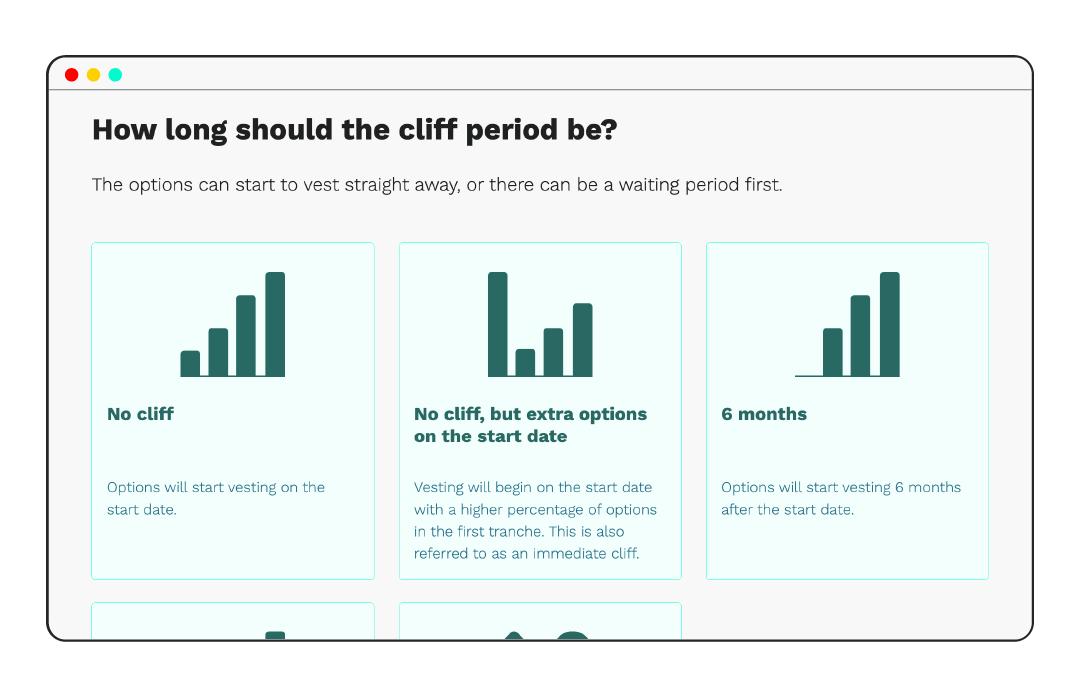Click the flat baseline segment in the 6 months chart

(809, 375)
